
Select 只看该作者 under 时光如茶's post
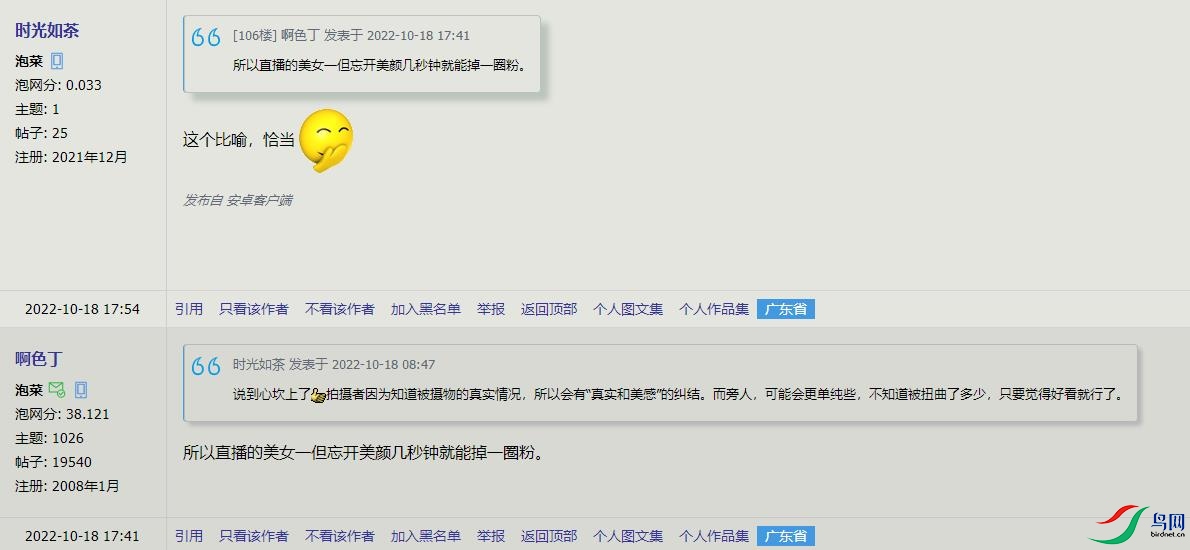click(254, 309)
